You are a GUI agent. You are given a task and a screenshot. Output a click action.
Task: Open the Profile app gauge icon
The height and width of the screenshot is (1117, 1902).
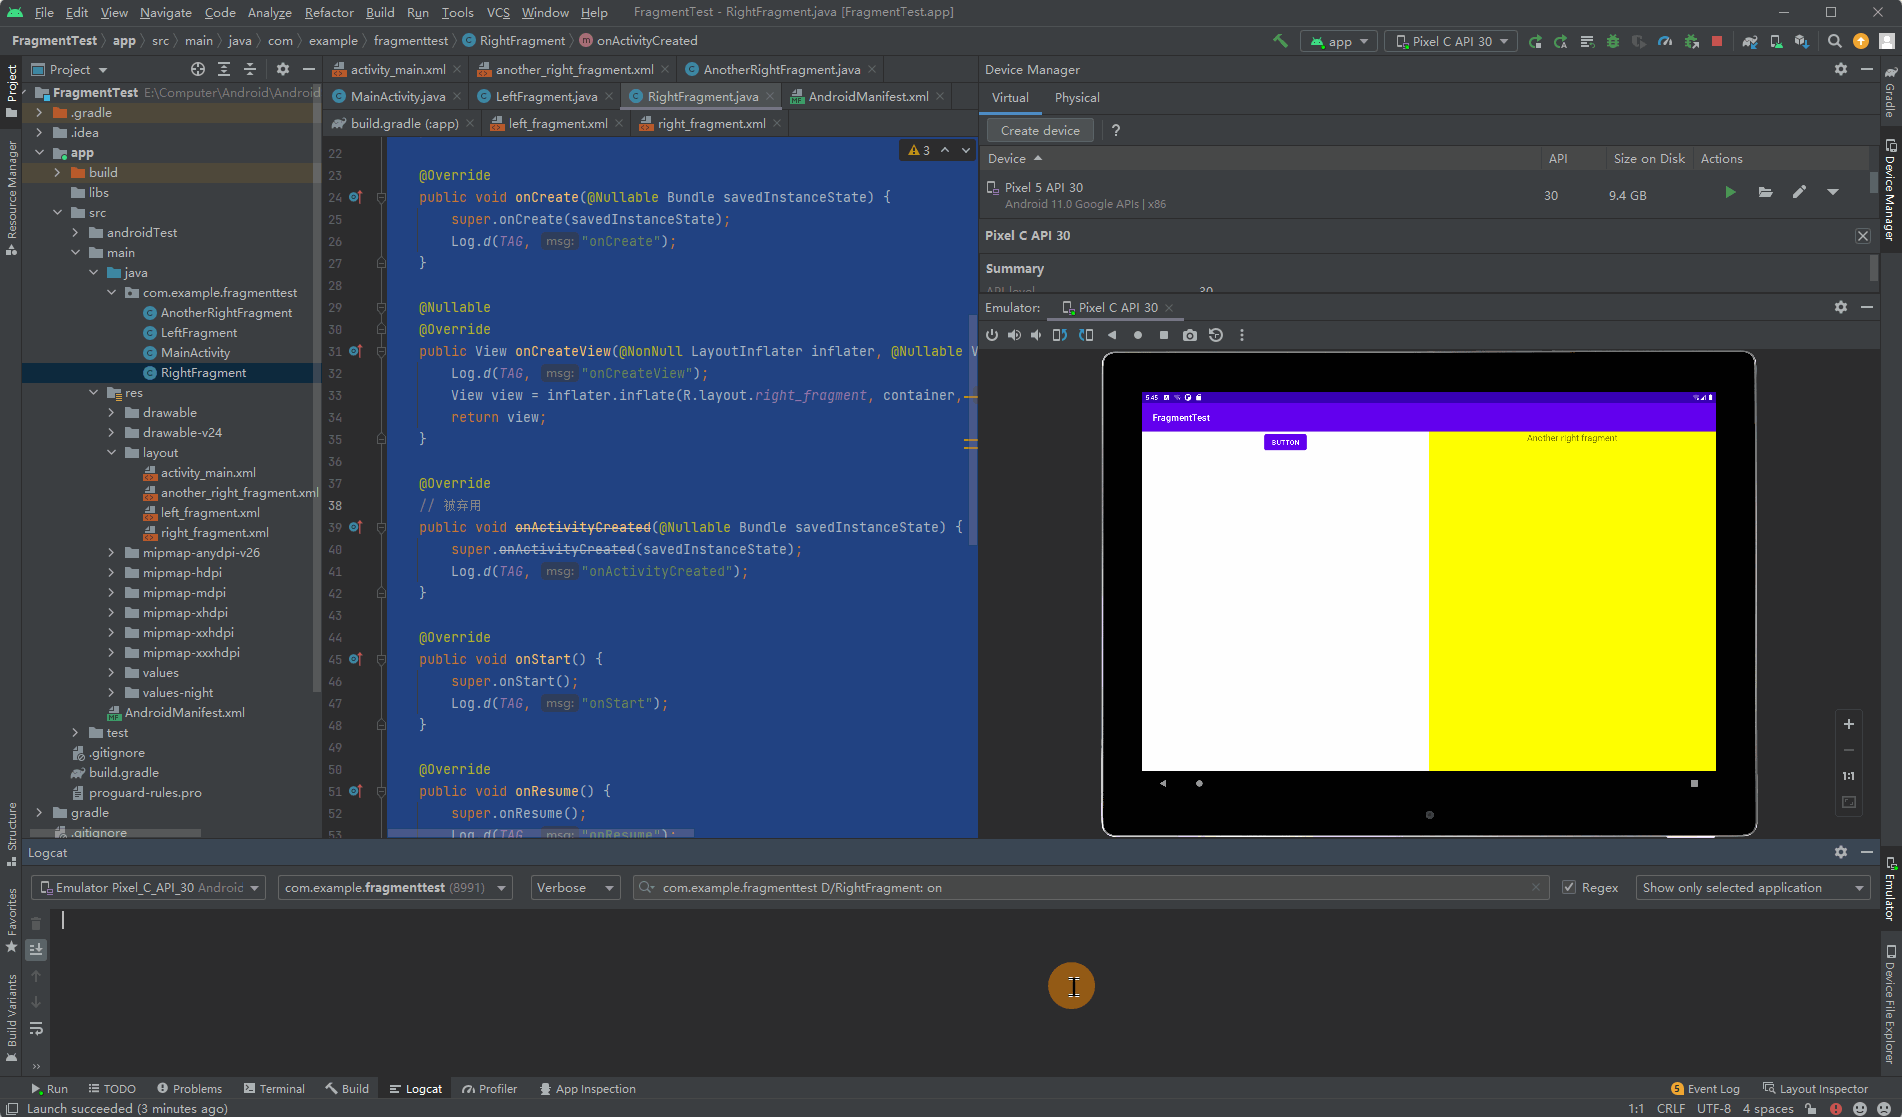(x=1665, y=41)
